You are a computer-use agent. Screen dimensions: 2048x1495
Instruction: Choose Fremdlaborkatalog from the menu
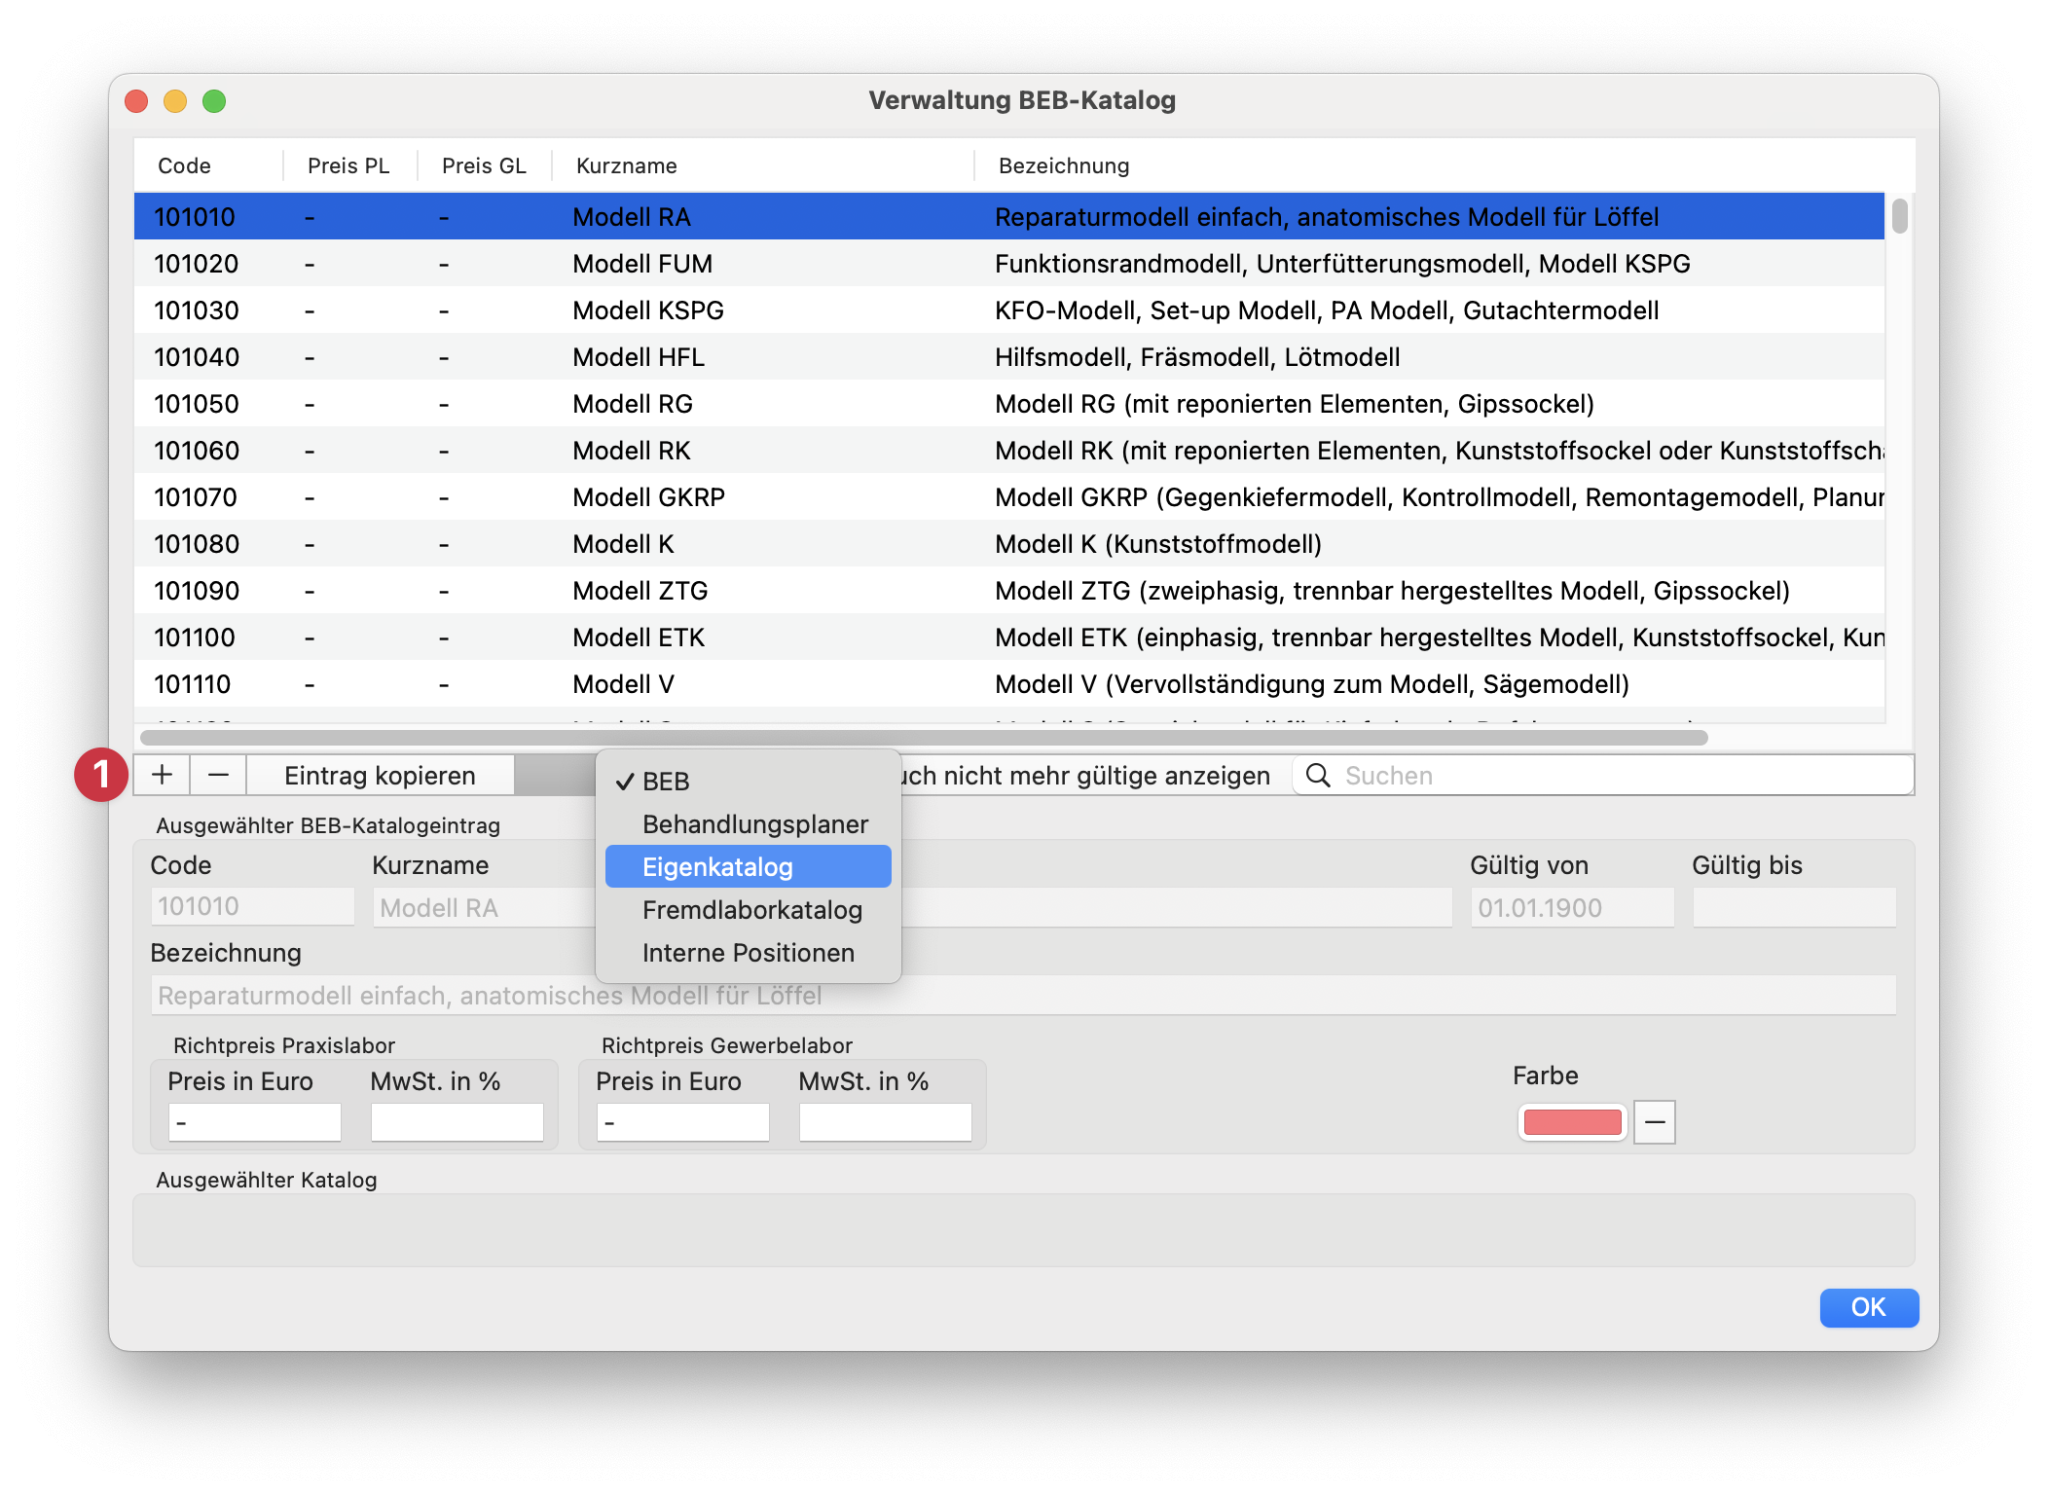(747, 910)
